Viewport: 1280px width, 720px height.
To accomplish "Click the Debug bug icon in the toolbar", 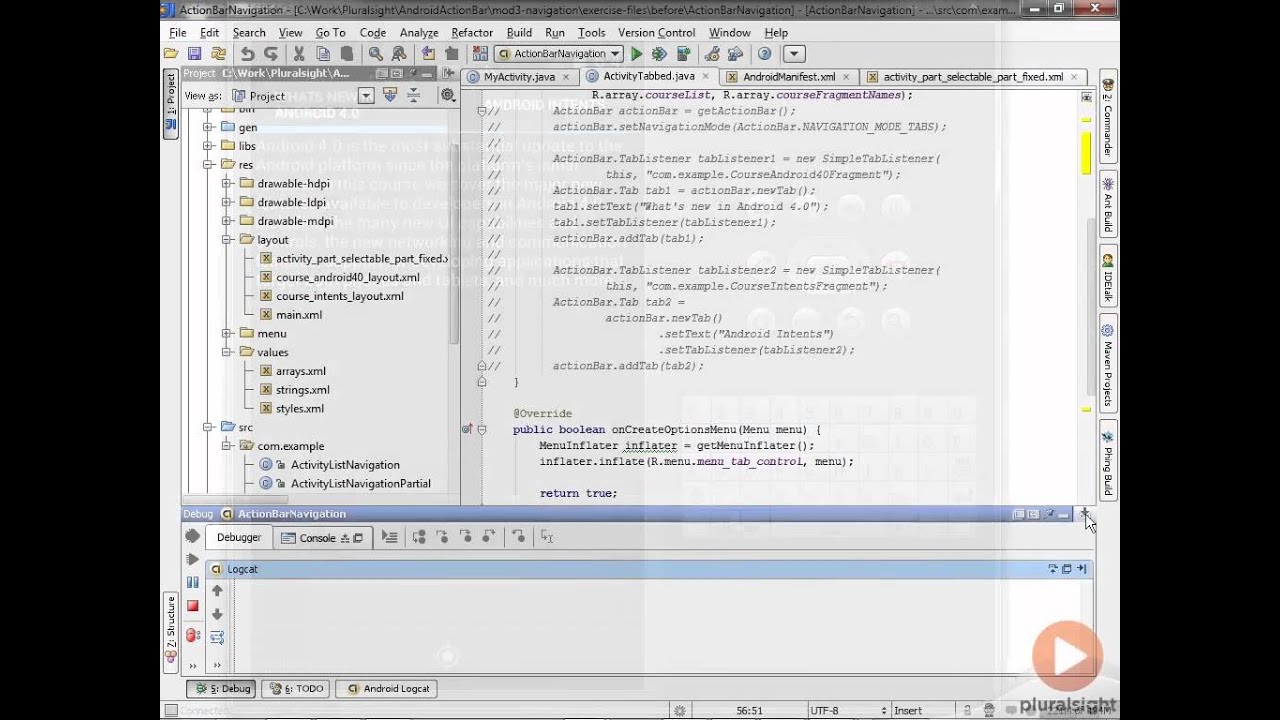I will [659, 54].
